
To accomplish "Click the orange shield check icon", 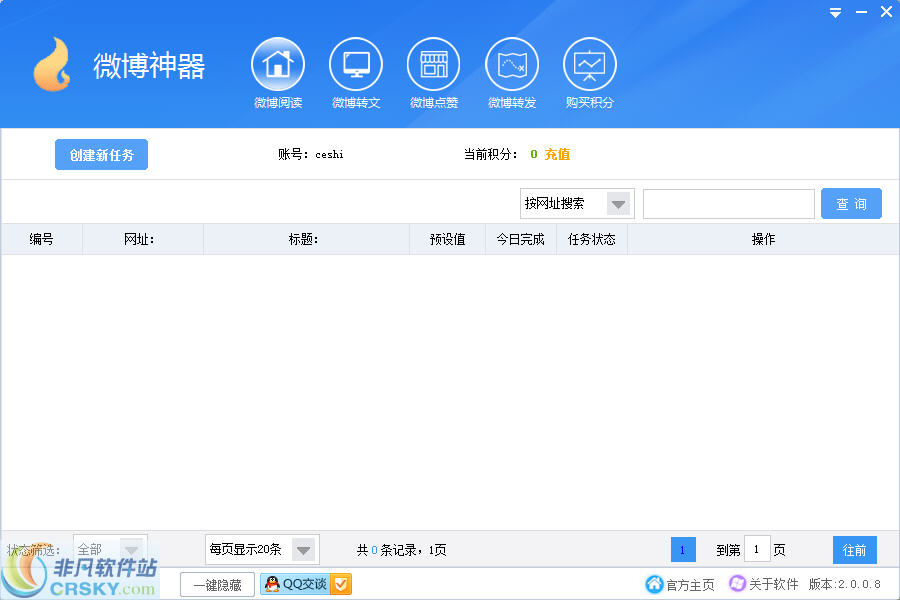I will pos(341,584).
